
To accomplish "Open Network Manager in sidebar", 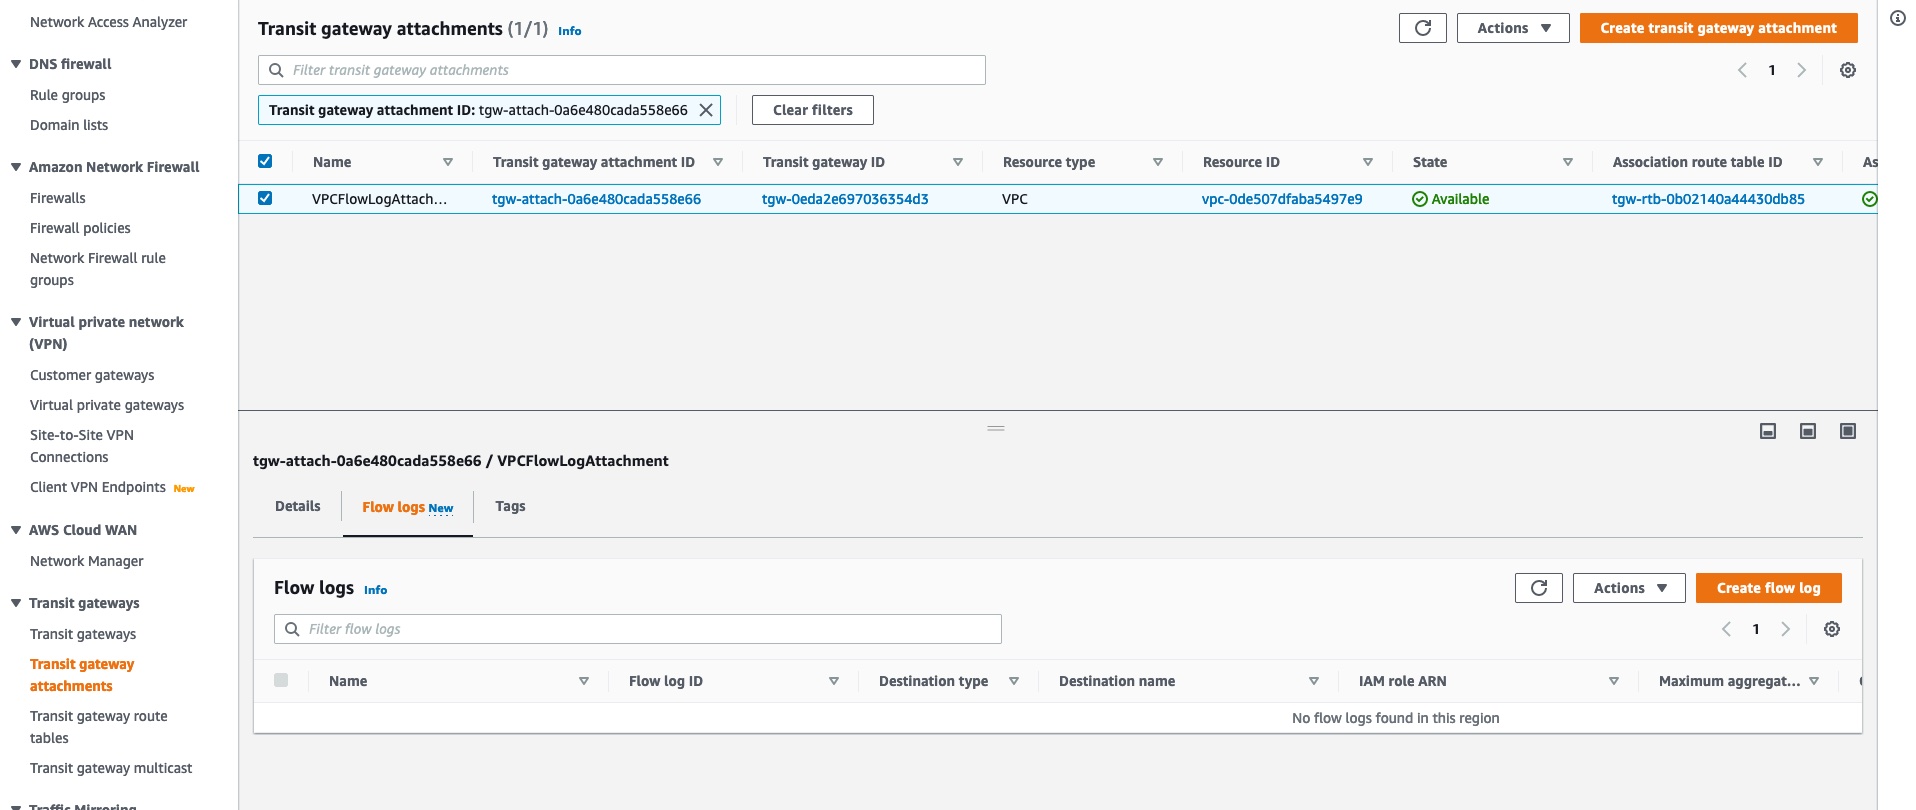I will click(x=87, y=561).
